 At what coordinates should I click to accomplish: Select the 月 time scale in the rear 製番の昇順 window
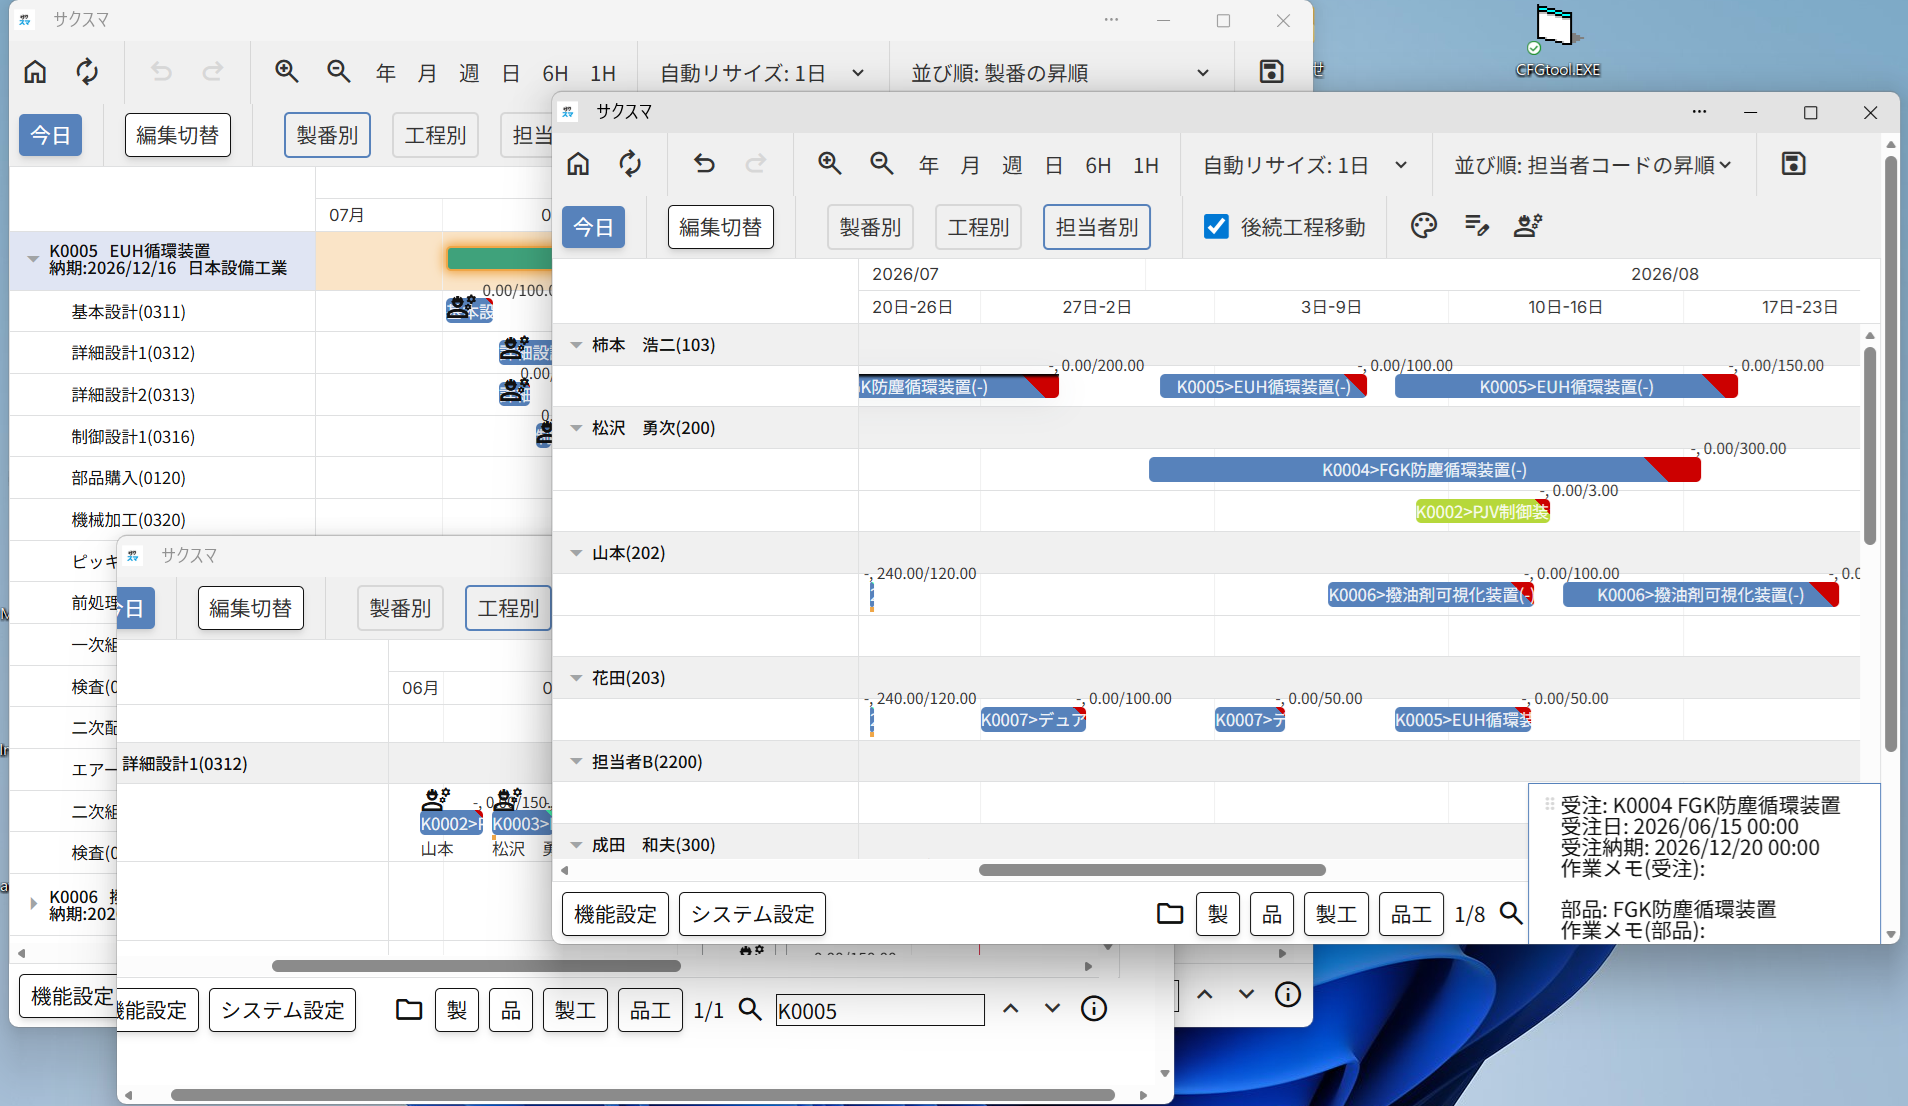427,73
